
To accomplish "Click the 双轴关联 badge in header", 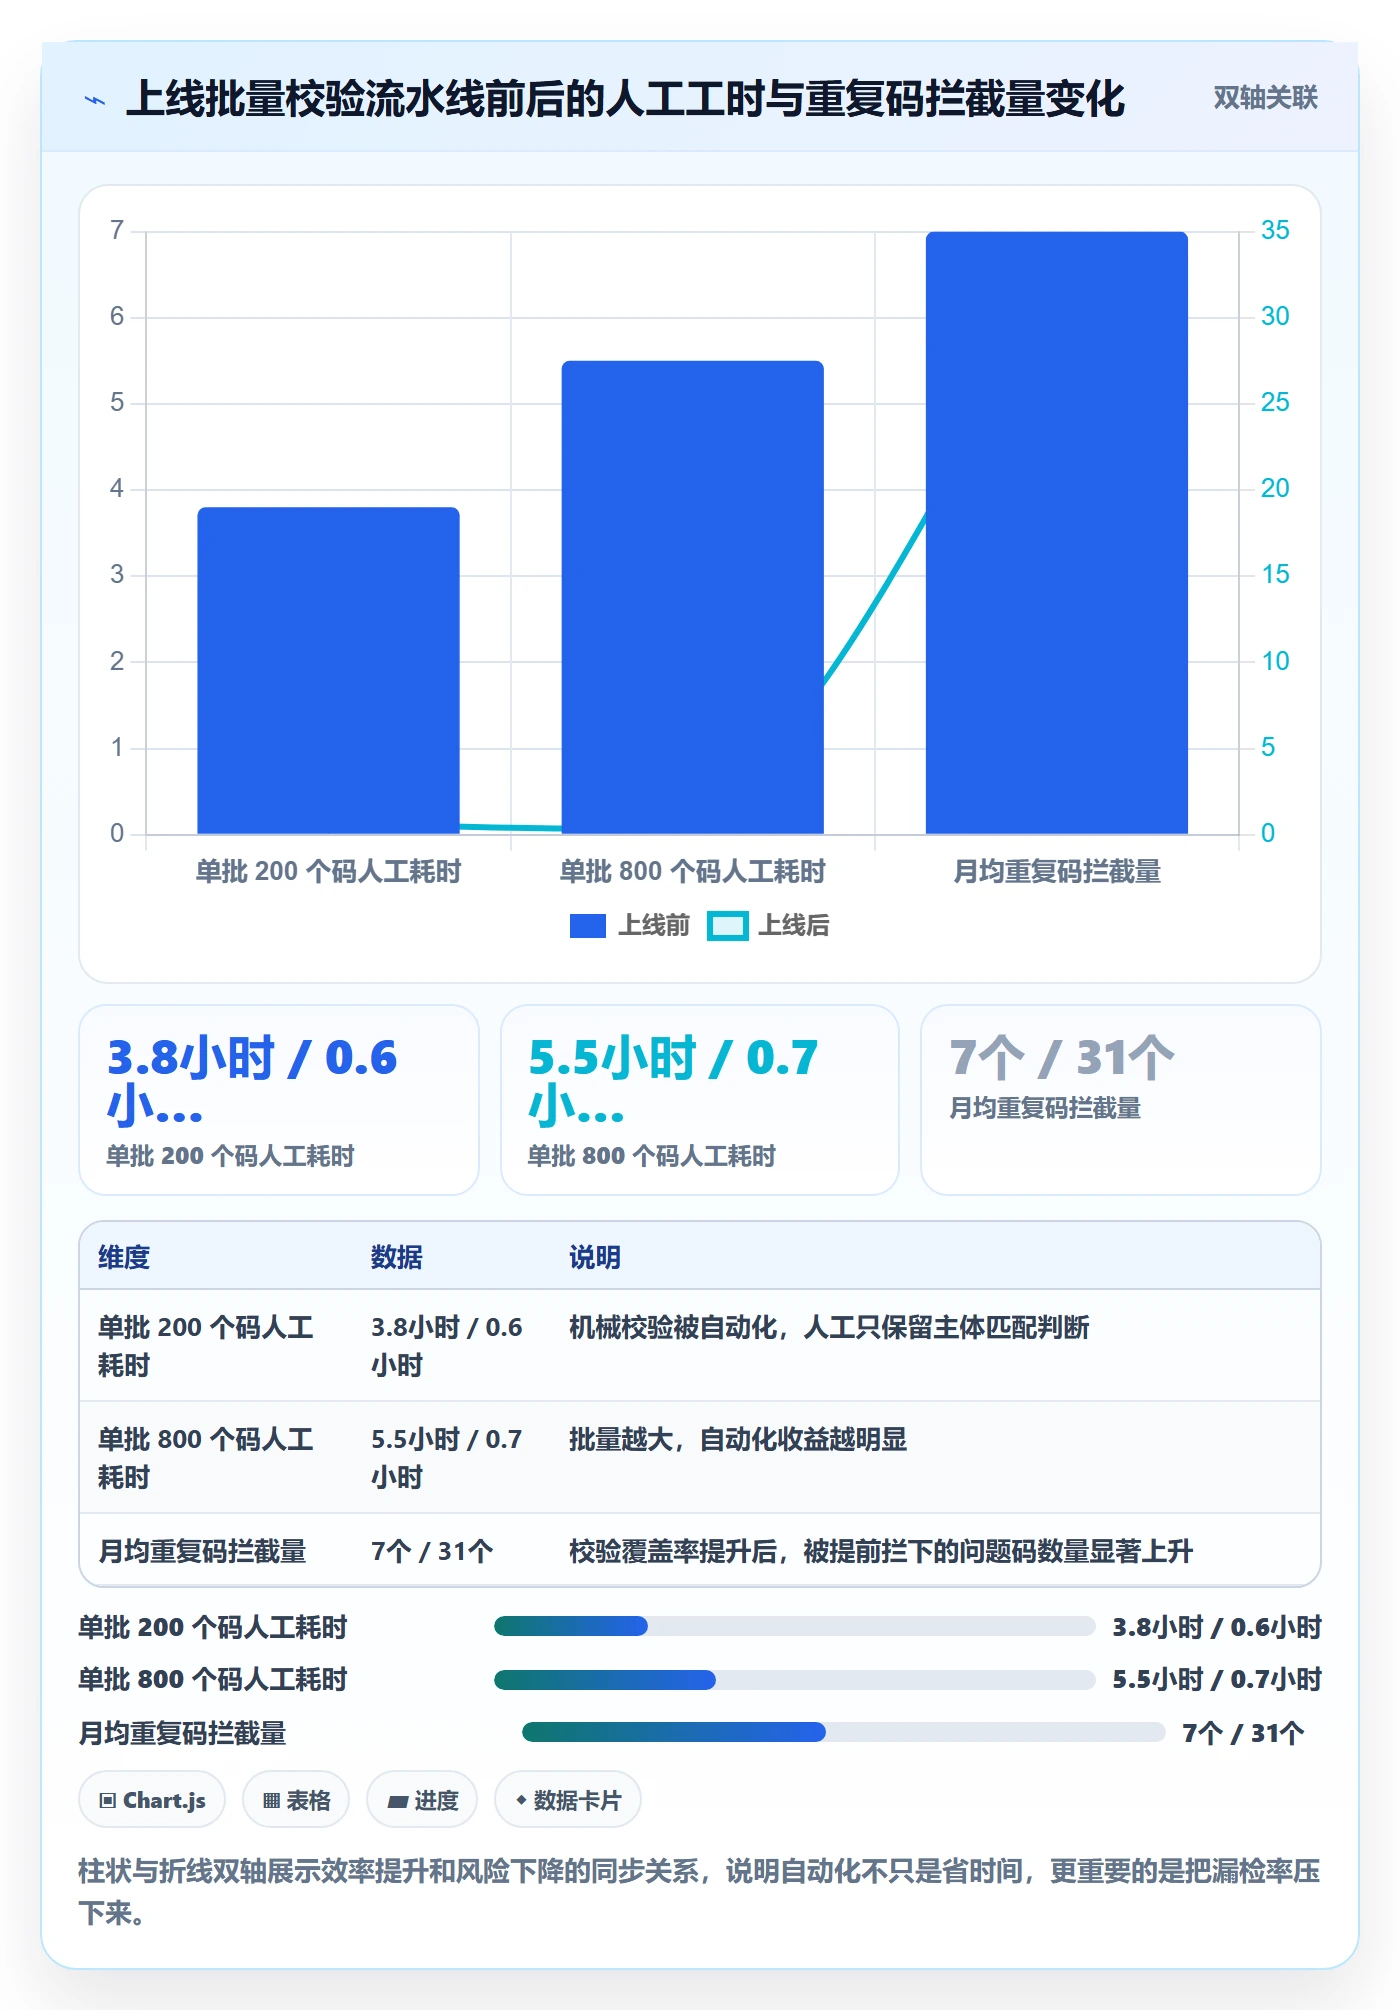I will [x=1265, y=98].
